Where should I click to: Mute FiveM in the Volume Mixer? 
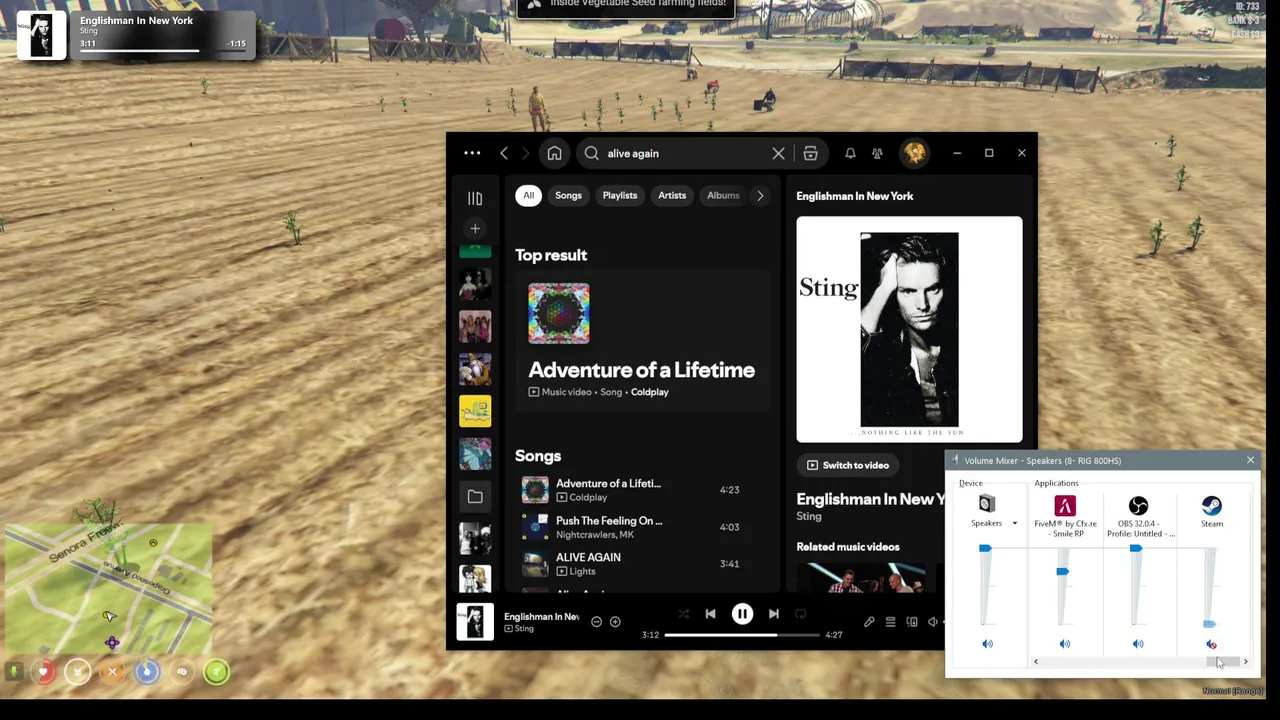pos(1064,644)
